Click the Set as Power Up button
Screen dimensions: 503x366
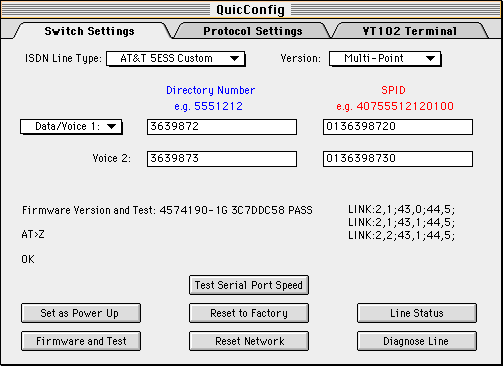tap(81, 313)
